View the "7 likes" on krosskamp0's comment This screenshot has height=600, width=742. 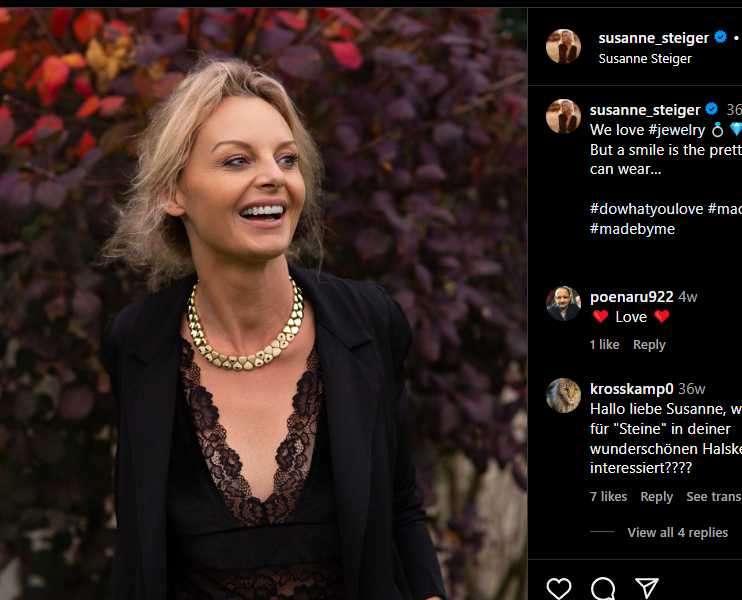pyautogui.click(x=608, y=496)
